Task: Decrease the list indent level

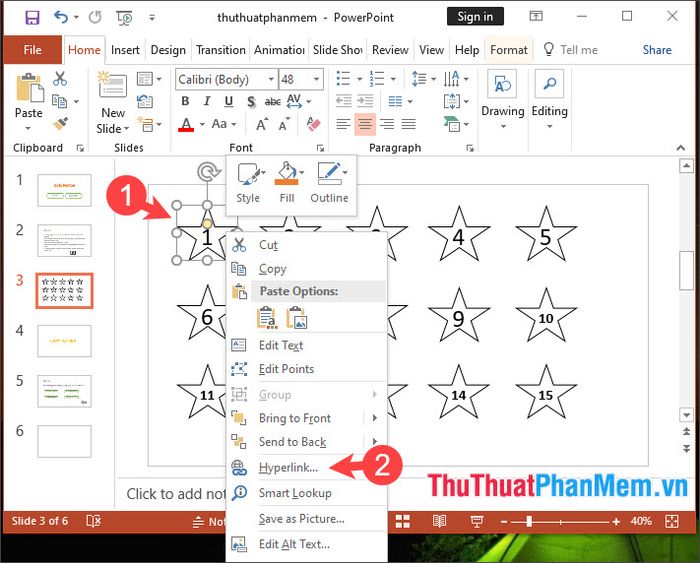Action: click(x=343, y=101)
